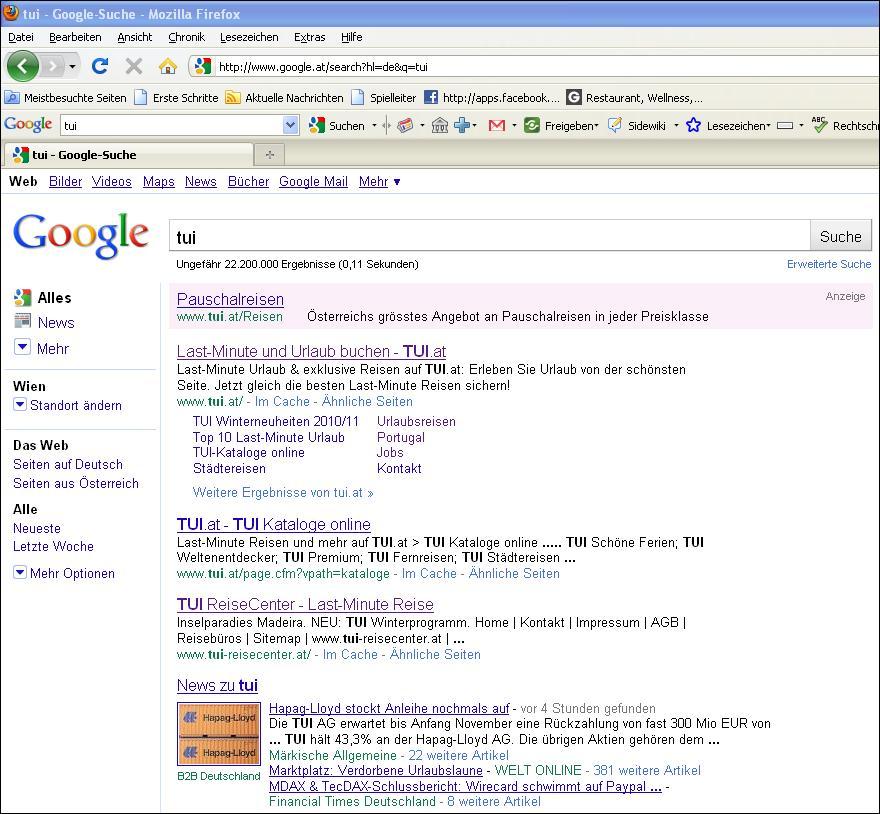The width and height of the screenshot is (880, 814).
Task: Open the Erste Schritte bookmark
Action: (176, 98)
